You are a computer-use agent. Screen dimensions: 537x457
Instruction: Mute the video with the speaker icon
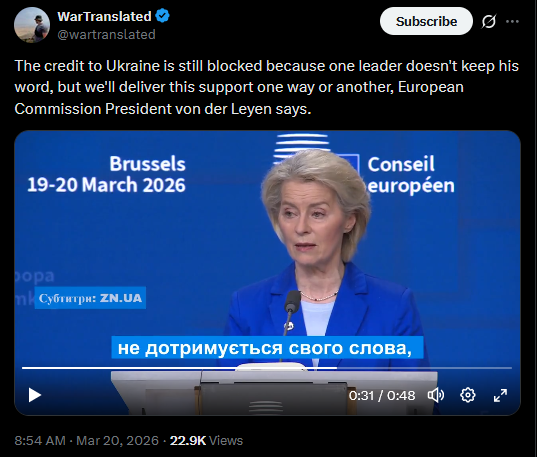(x=436, y=395)
